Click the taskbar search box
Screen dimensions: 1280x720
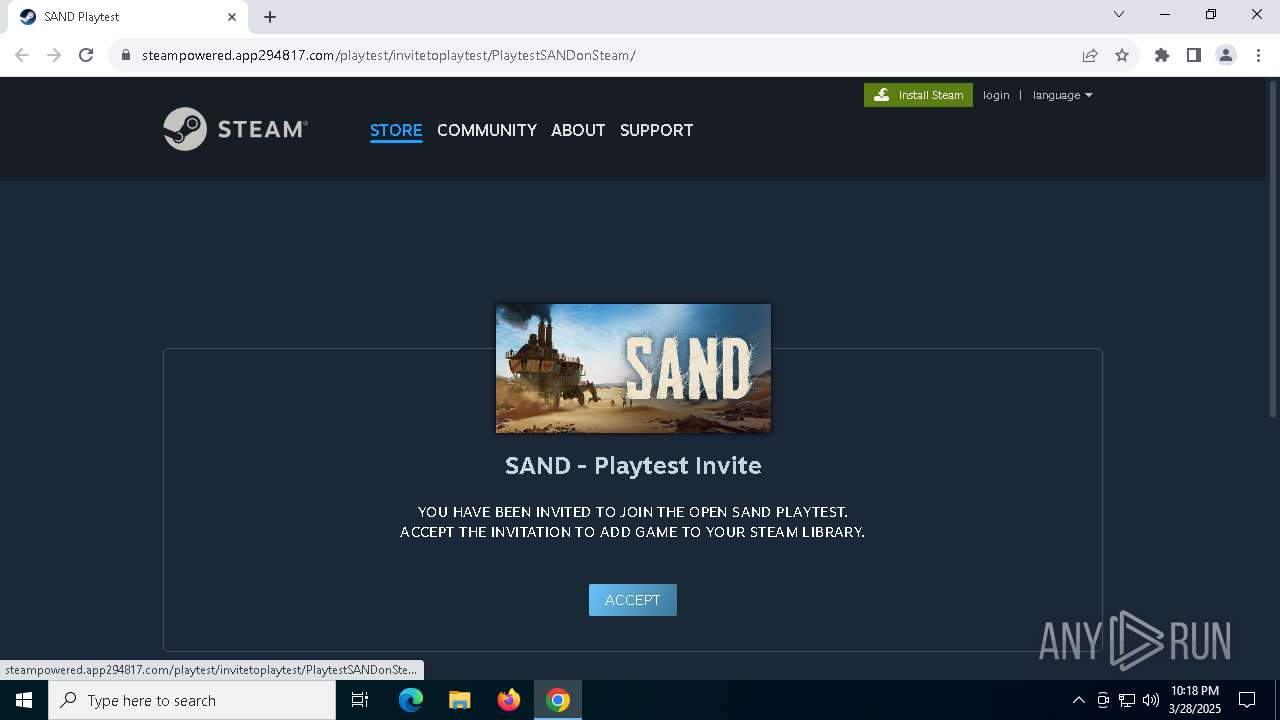(192, 700)
